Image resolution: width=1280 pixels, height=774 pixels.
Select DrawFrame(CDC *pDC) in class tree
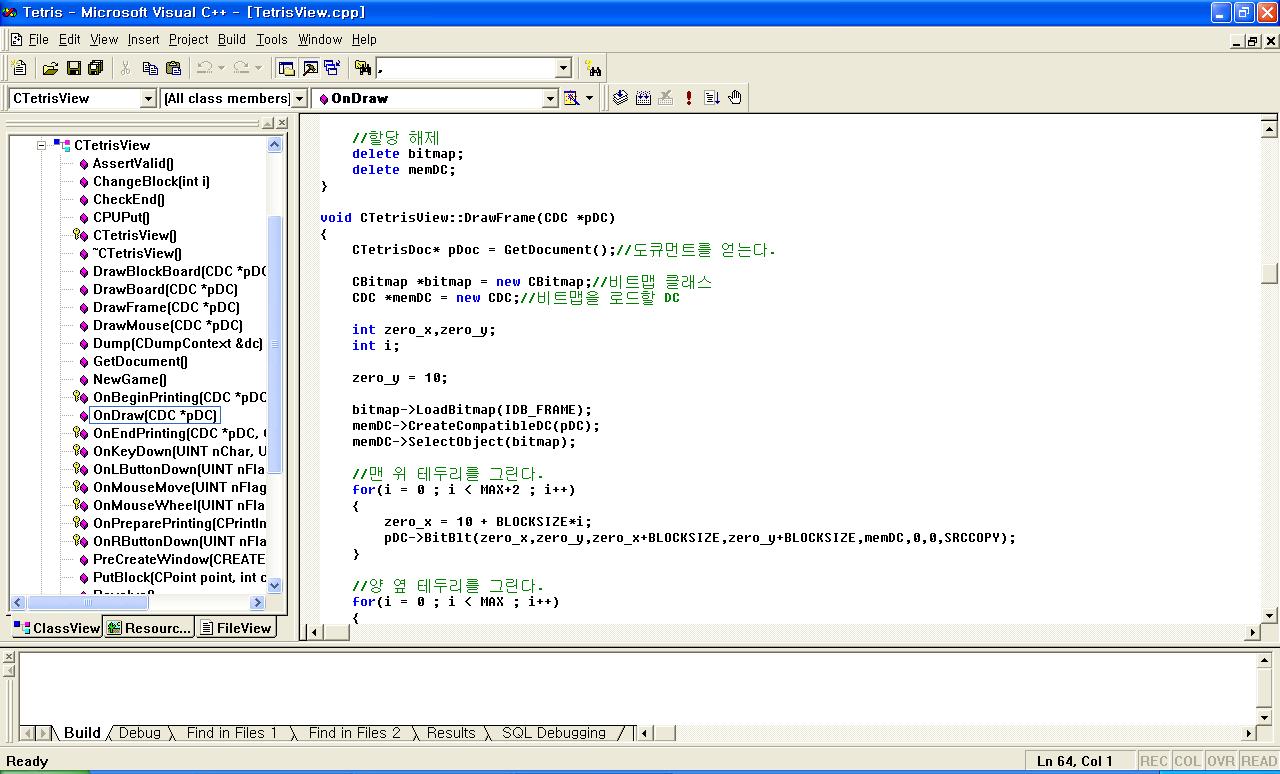point(166,307)
